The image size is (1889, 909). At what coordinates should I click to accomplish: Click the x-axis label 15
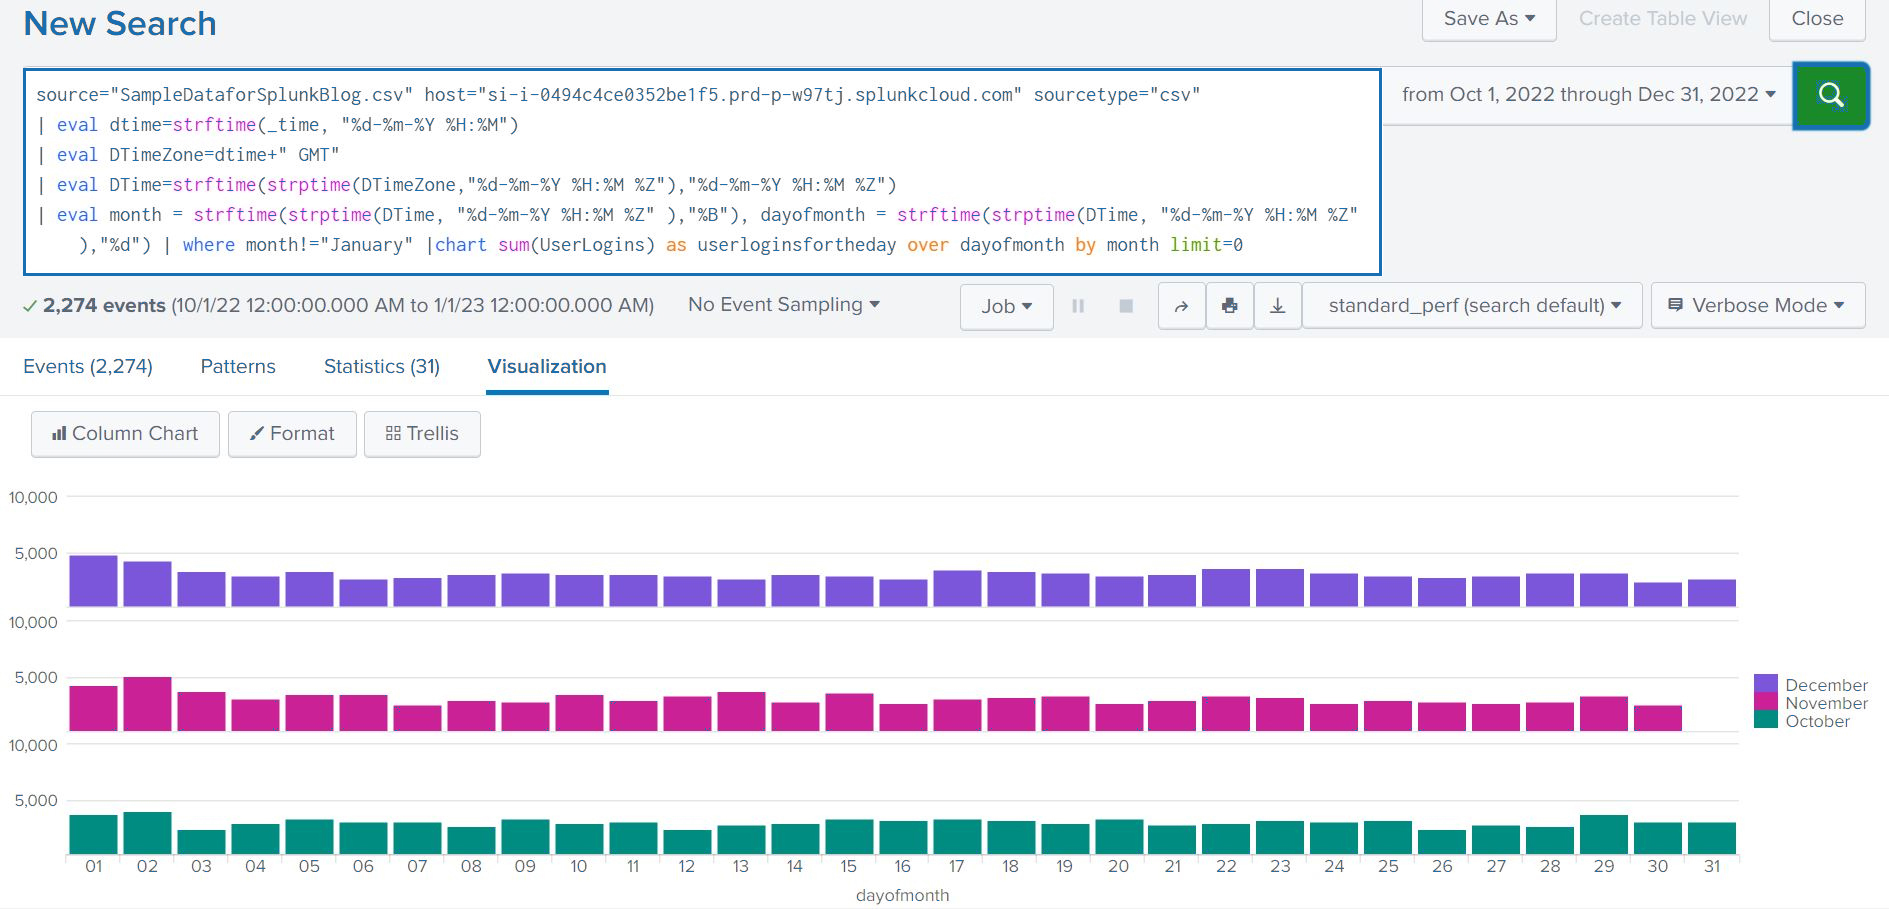tap(848, 866)
